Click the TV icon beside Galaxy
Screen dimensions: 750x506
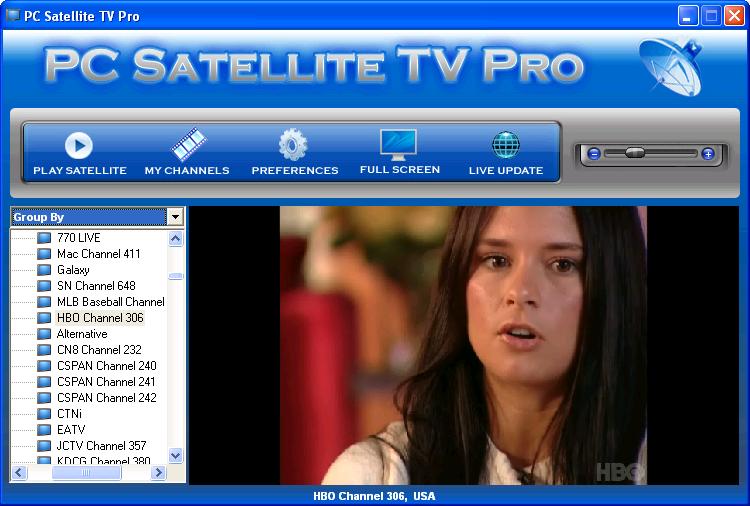(44, 270)
